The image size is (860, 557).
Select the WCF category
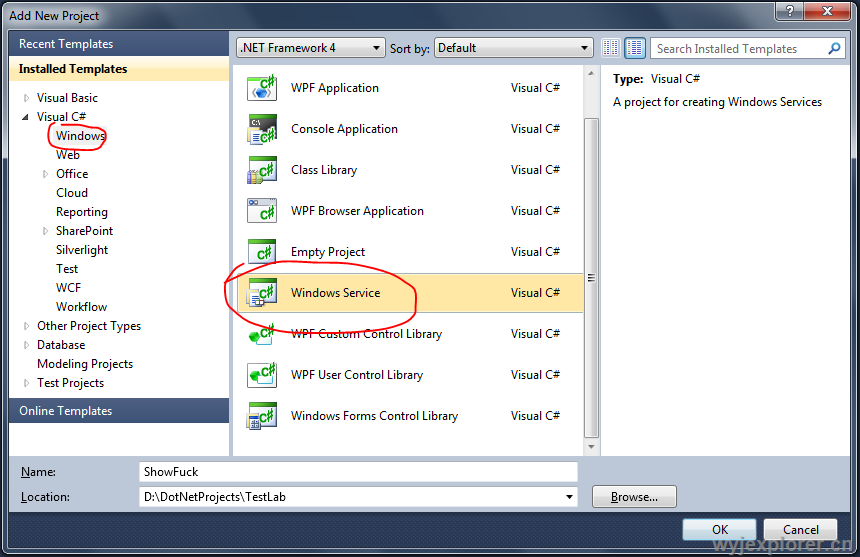69,288
